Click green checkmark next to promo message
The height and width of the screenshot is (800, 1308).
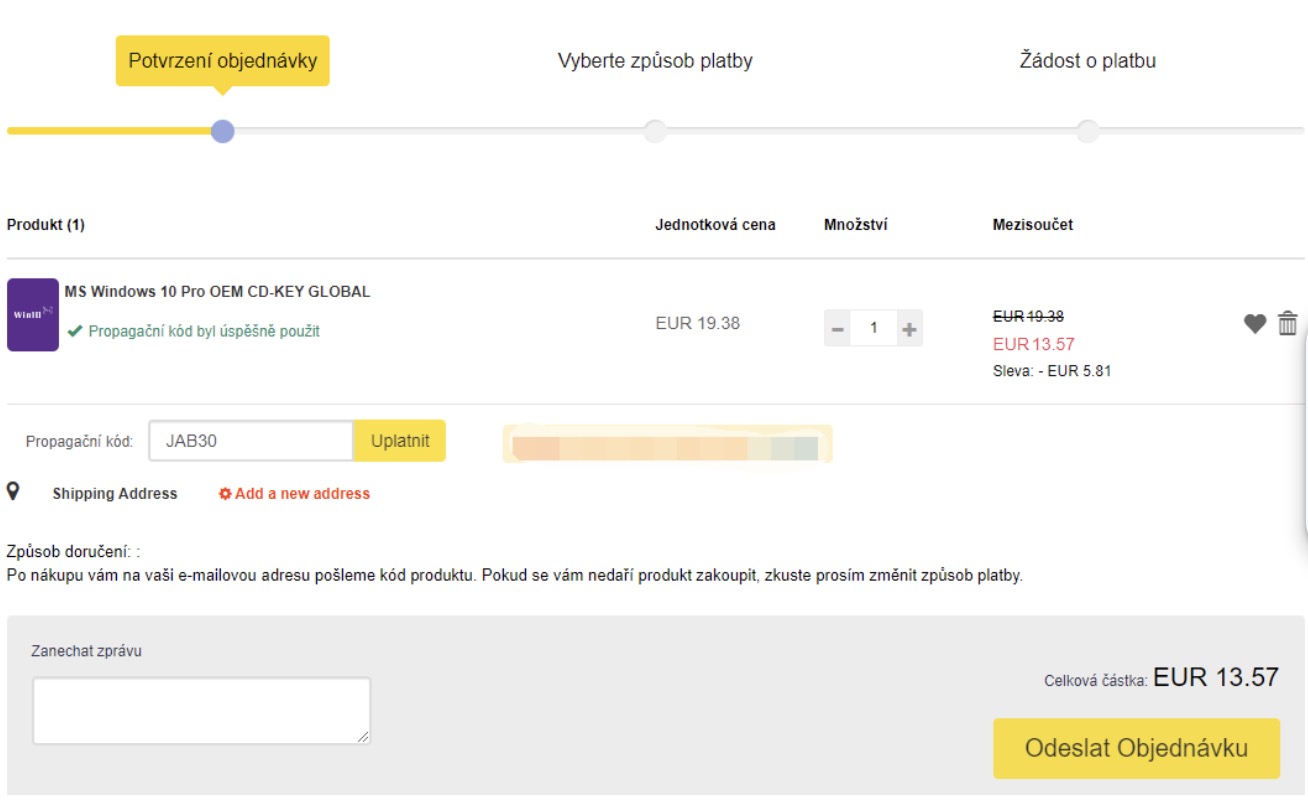pyautogui.click(x=75, y=331)
